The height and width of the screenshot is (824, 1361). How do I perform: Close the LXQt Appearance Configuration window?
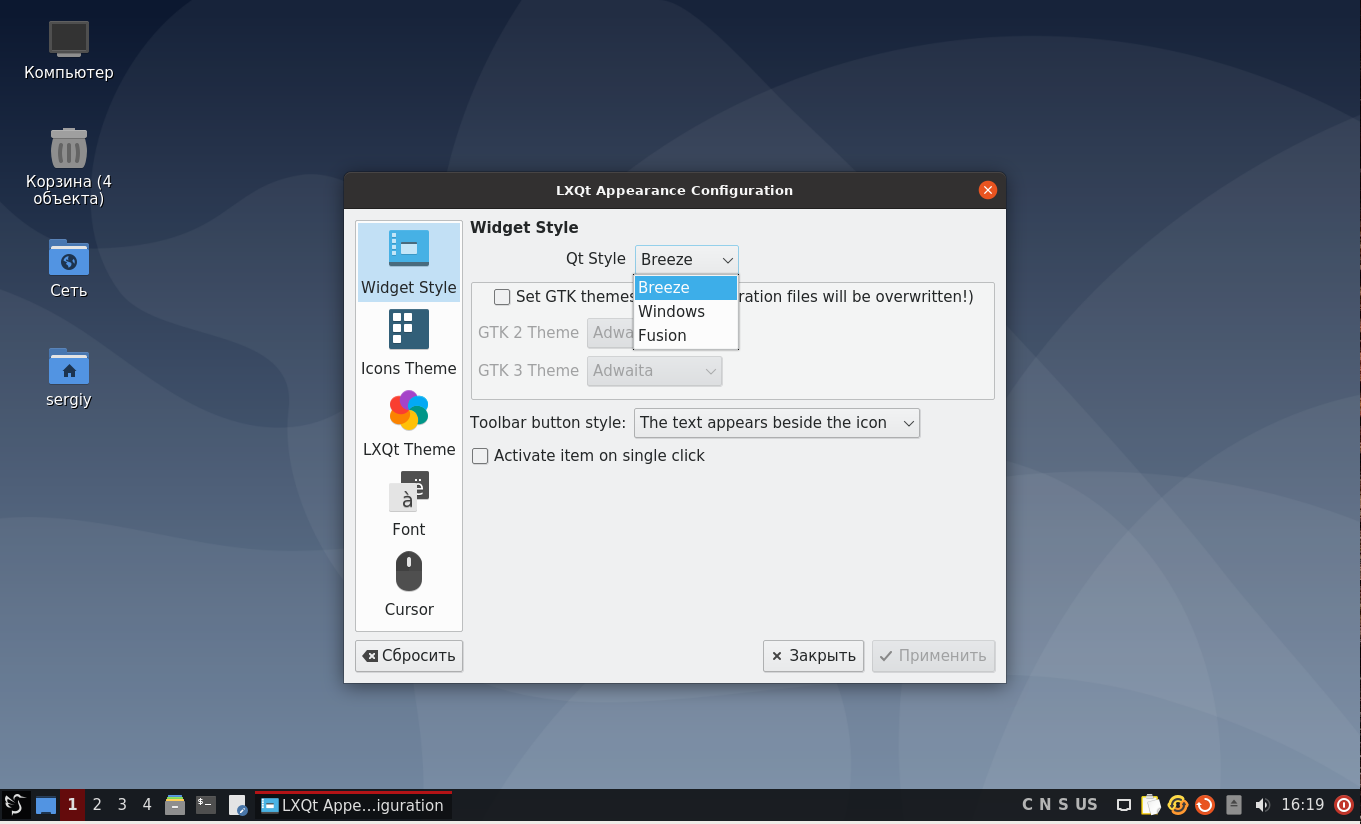coord(988,190)
